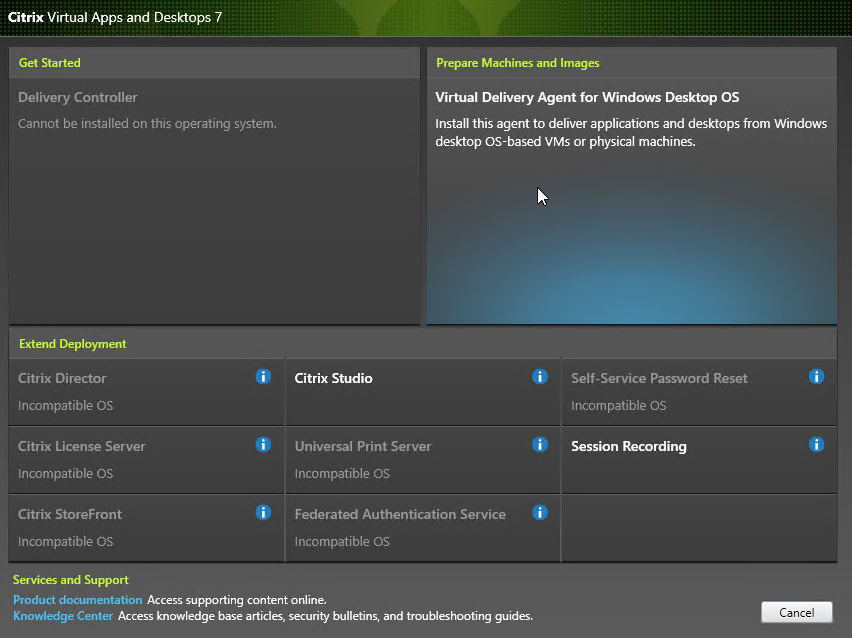View info for Universal Print Server
Screen dimensions: 852x638
click(x=540, y=445)
